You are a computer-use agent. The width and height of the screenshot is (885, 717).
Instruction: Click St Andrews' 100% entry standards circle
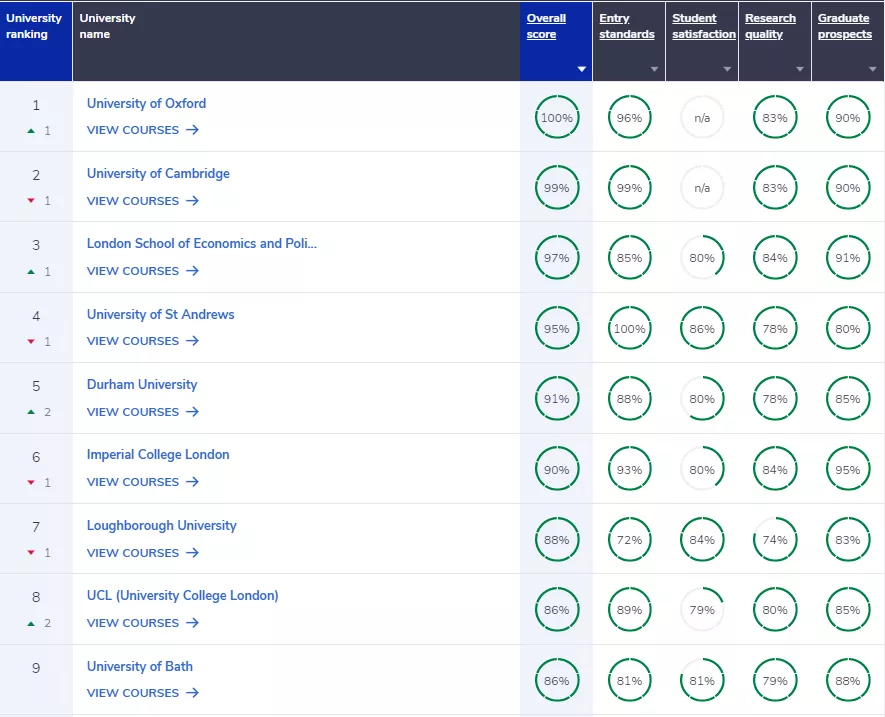[629, 329]
